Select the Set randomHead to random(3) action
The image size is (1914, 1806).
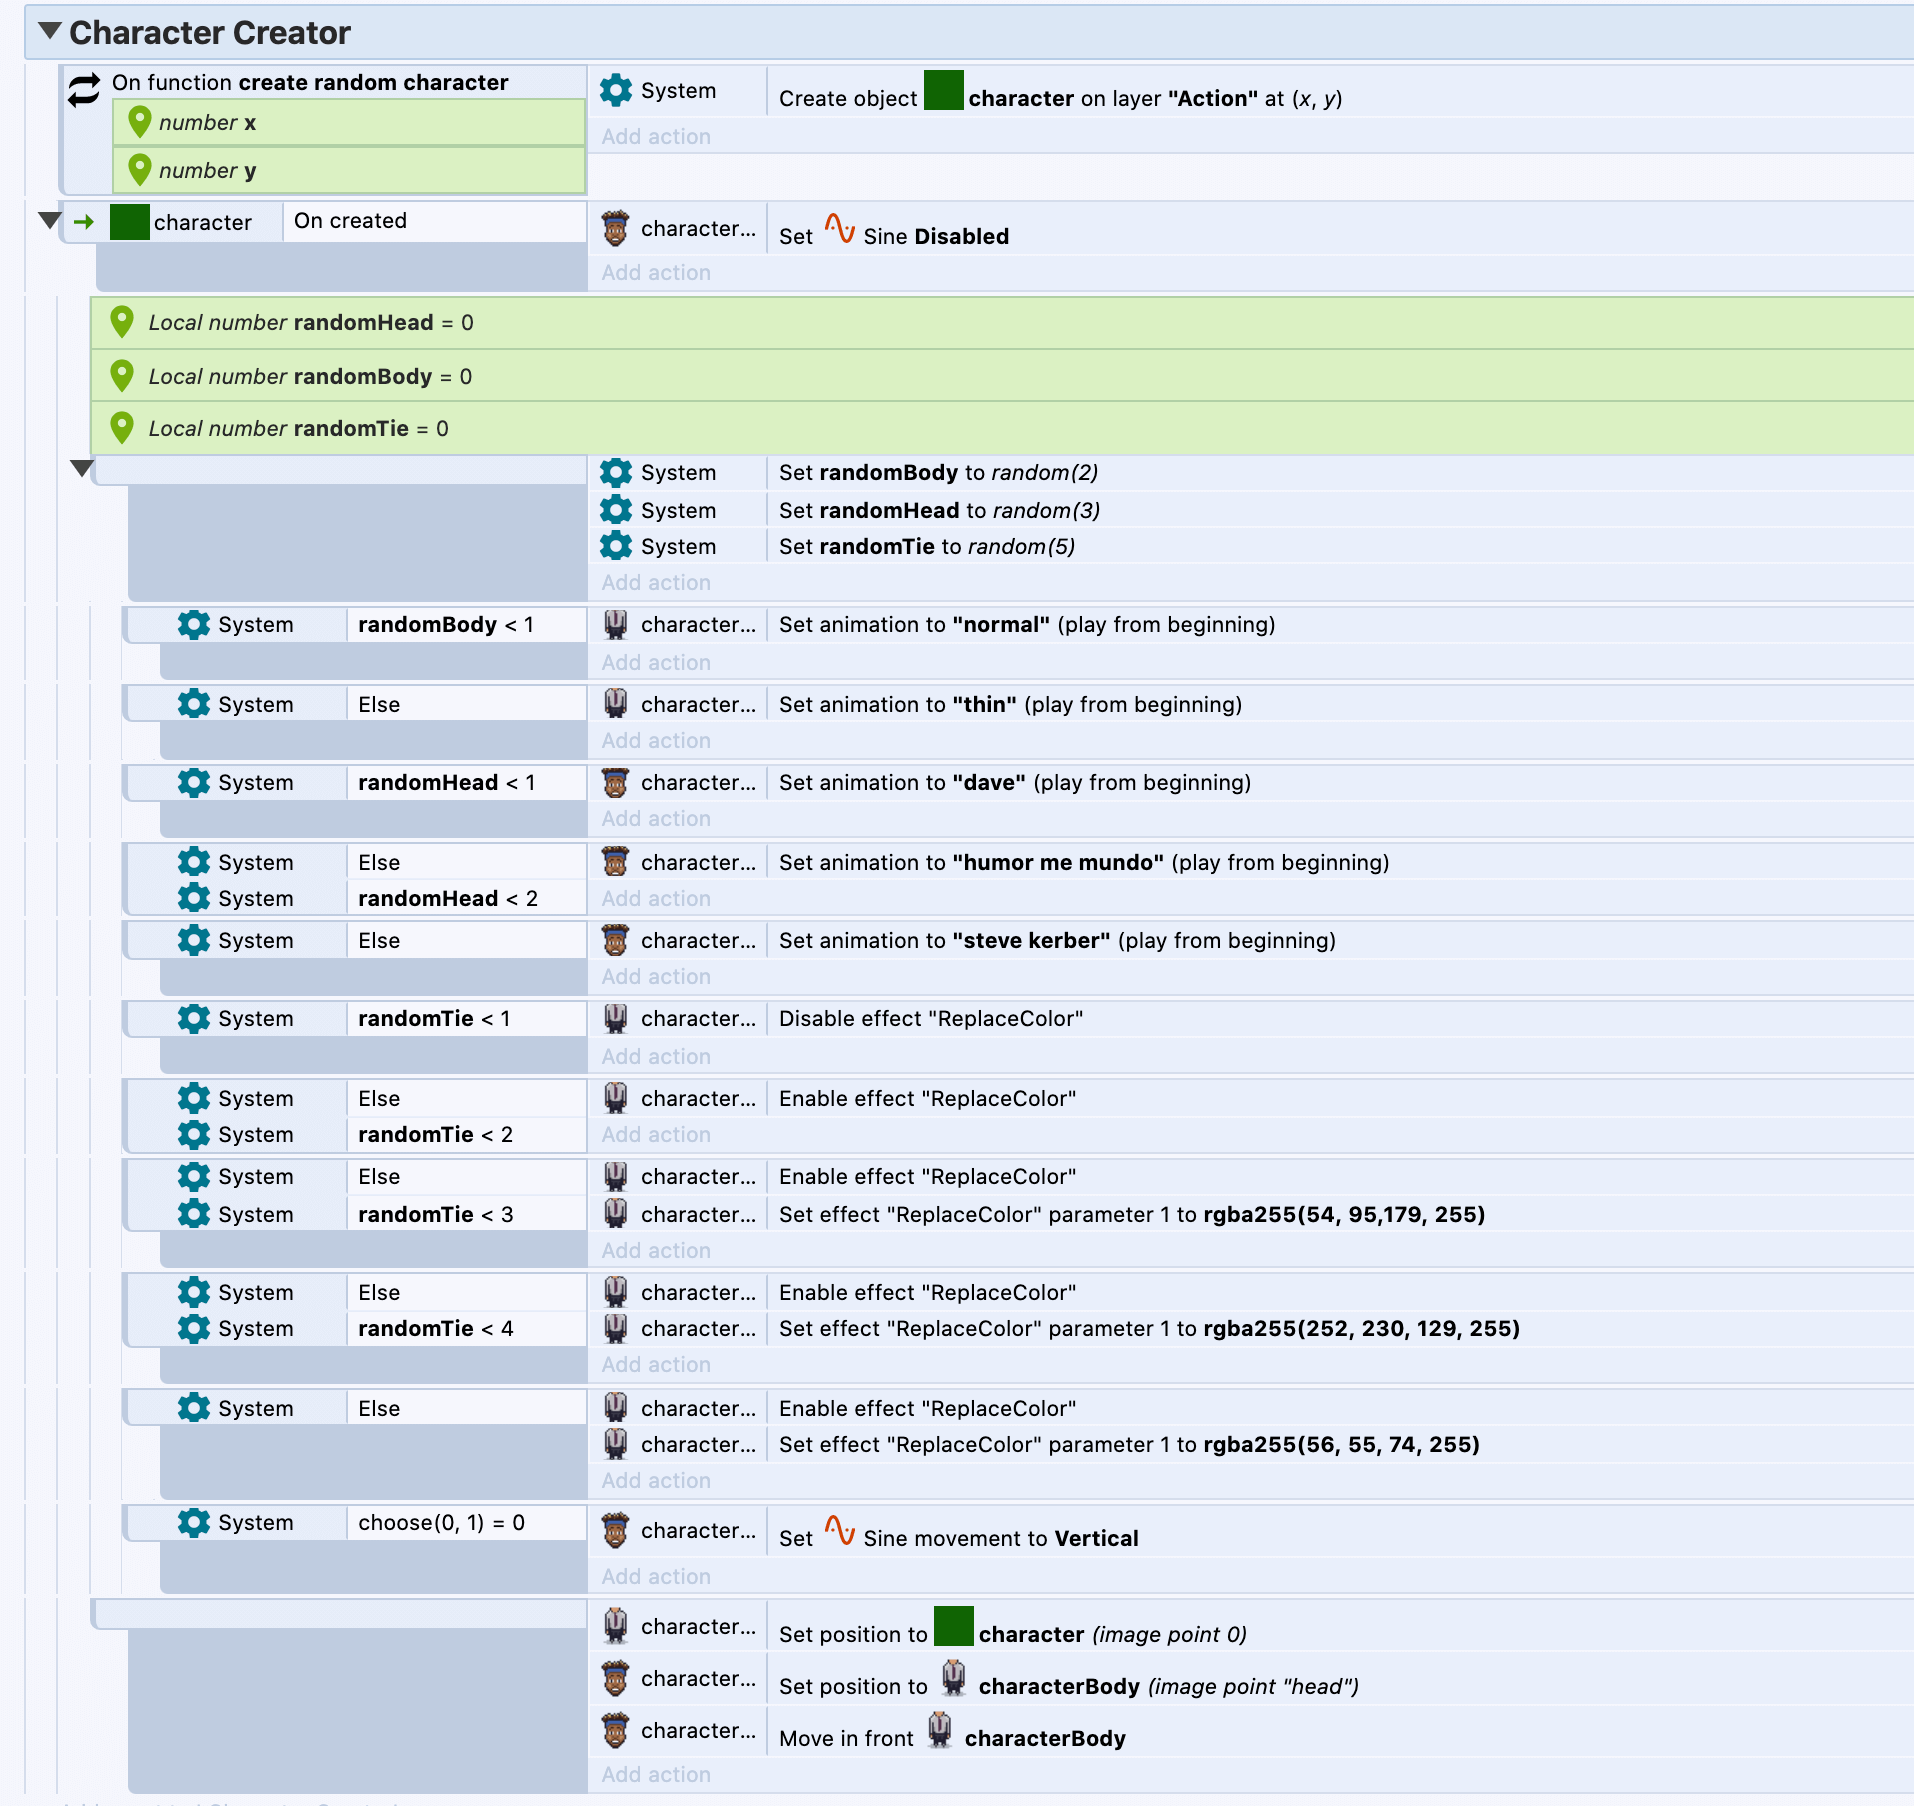click(939, 511)
